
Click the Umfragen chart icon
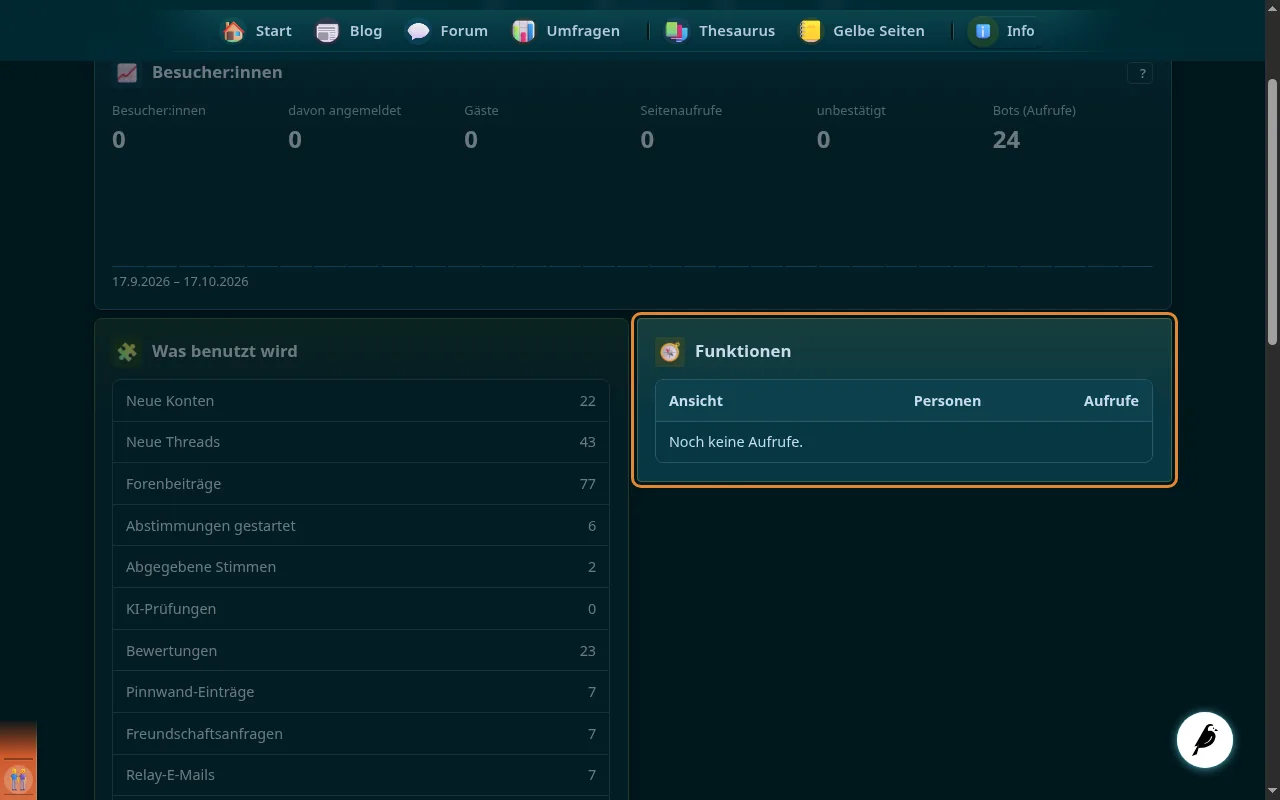[523, 31]
